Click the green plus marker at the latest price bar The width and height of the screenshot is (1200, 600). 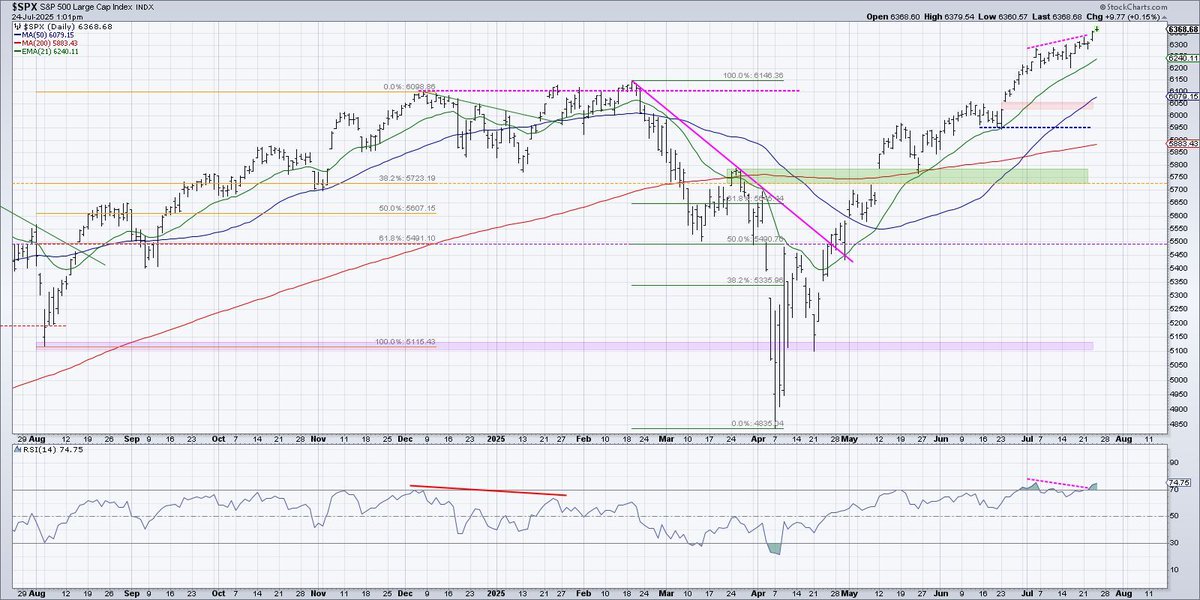click(x=1095, y=29)
